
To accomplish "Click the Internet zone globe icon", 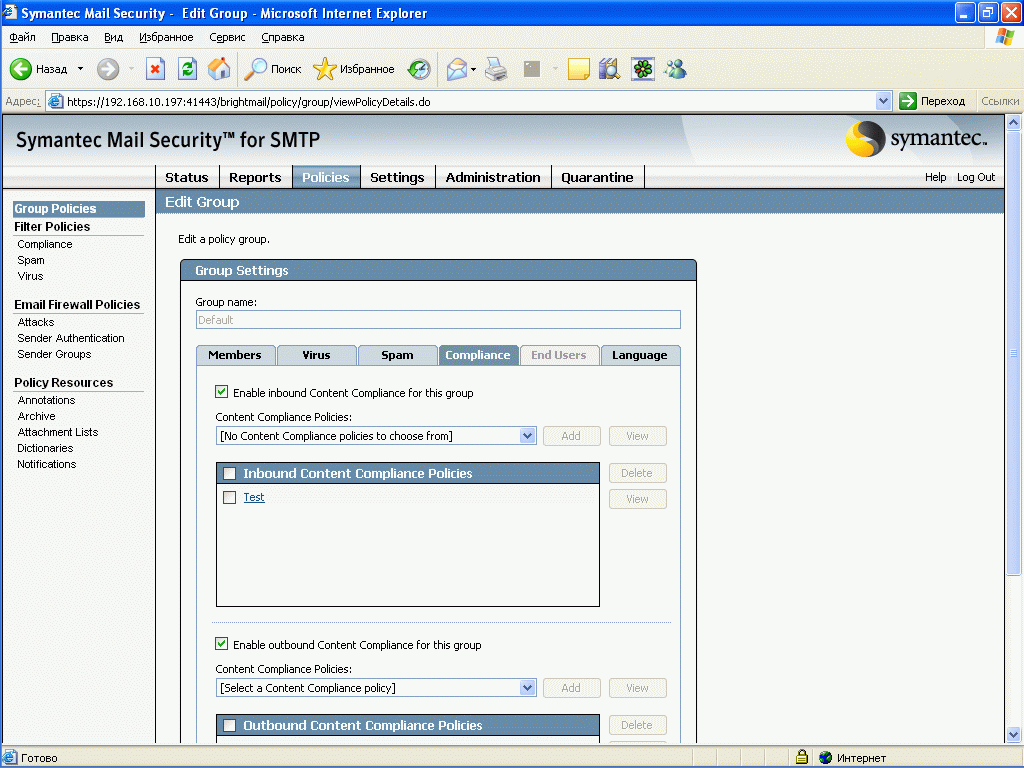I will (x=825, y=758).
